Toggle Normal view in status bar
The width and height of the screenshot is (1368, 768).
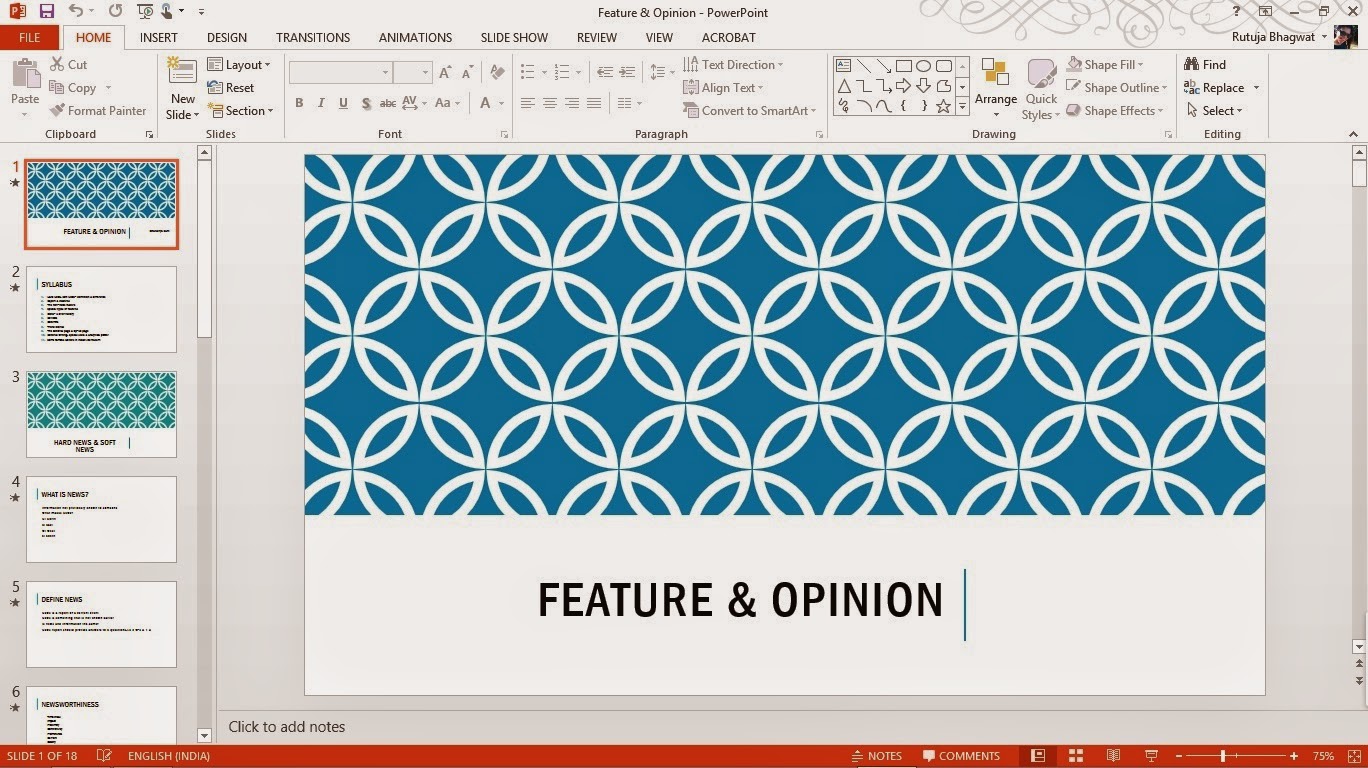coord(1037,756)
